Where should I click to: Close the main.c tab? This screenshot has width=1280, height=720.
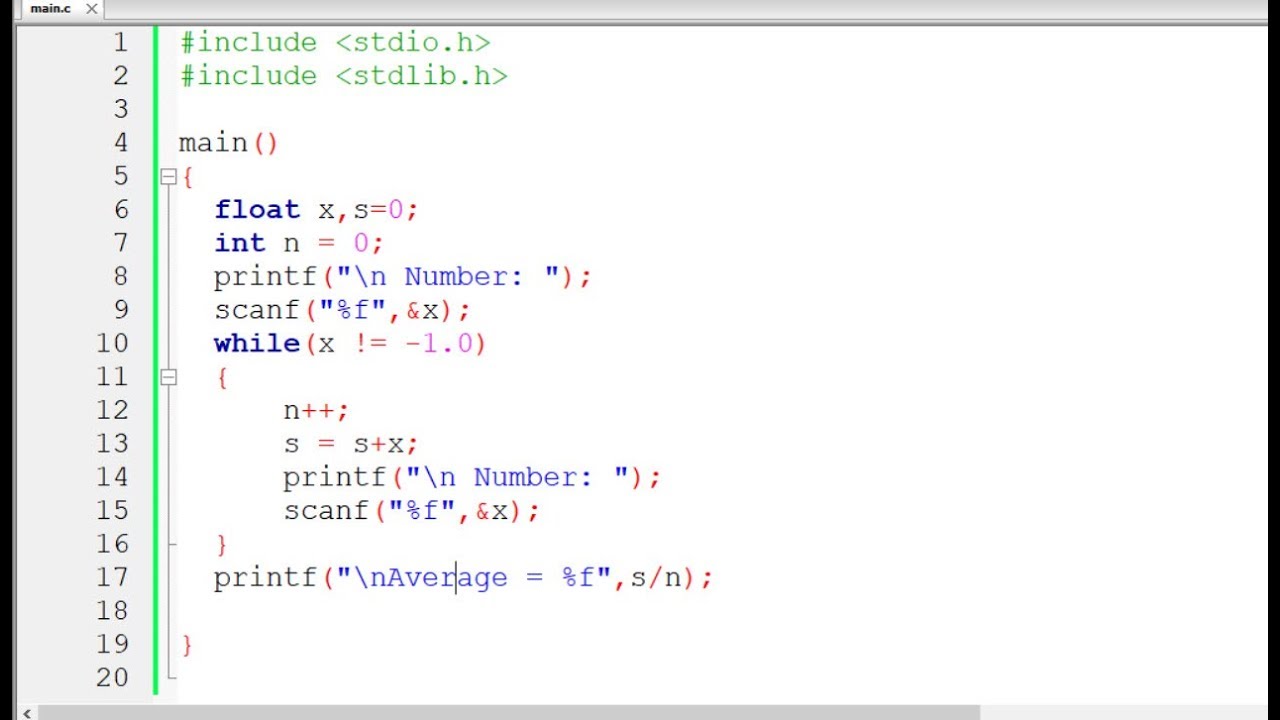click(91, 9)
